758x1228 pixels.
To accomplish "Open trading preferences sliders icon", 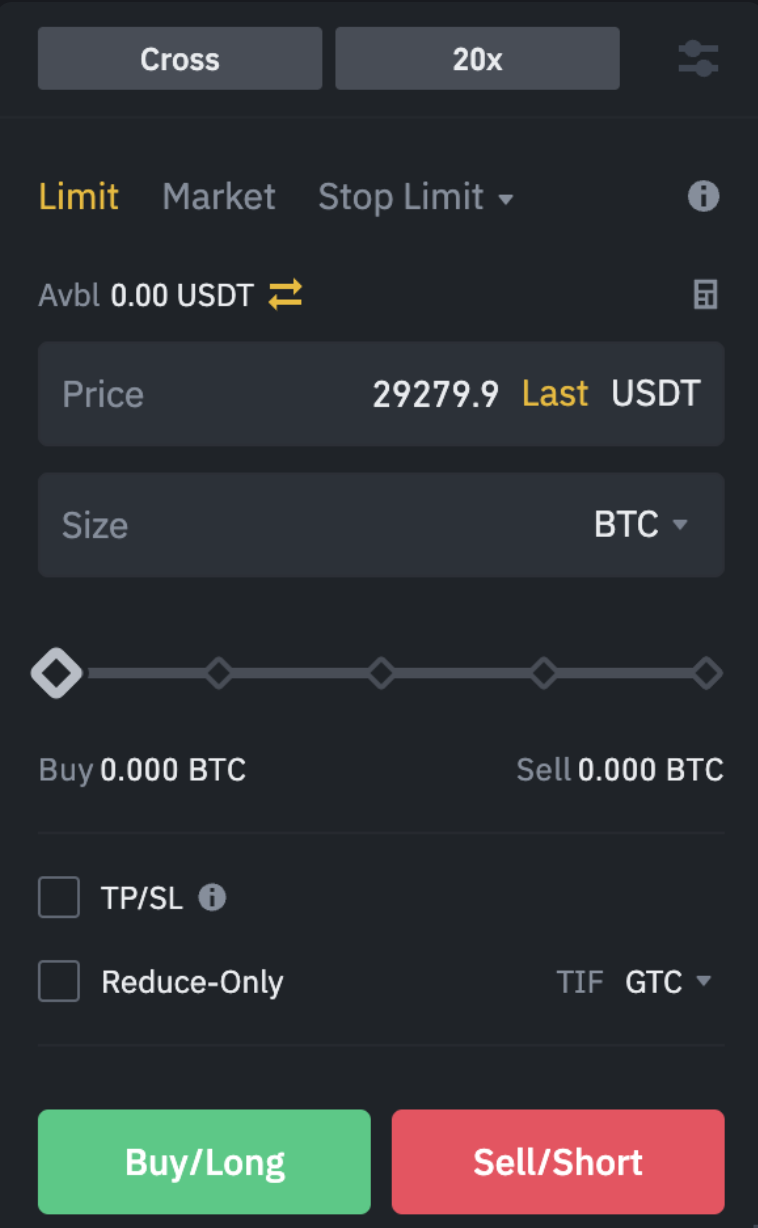I will pos(698,58).
